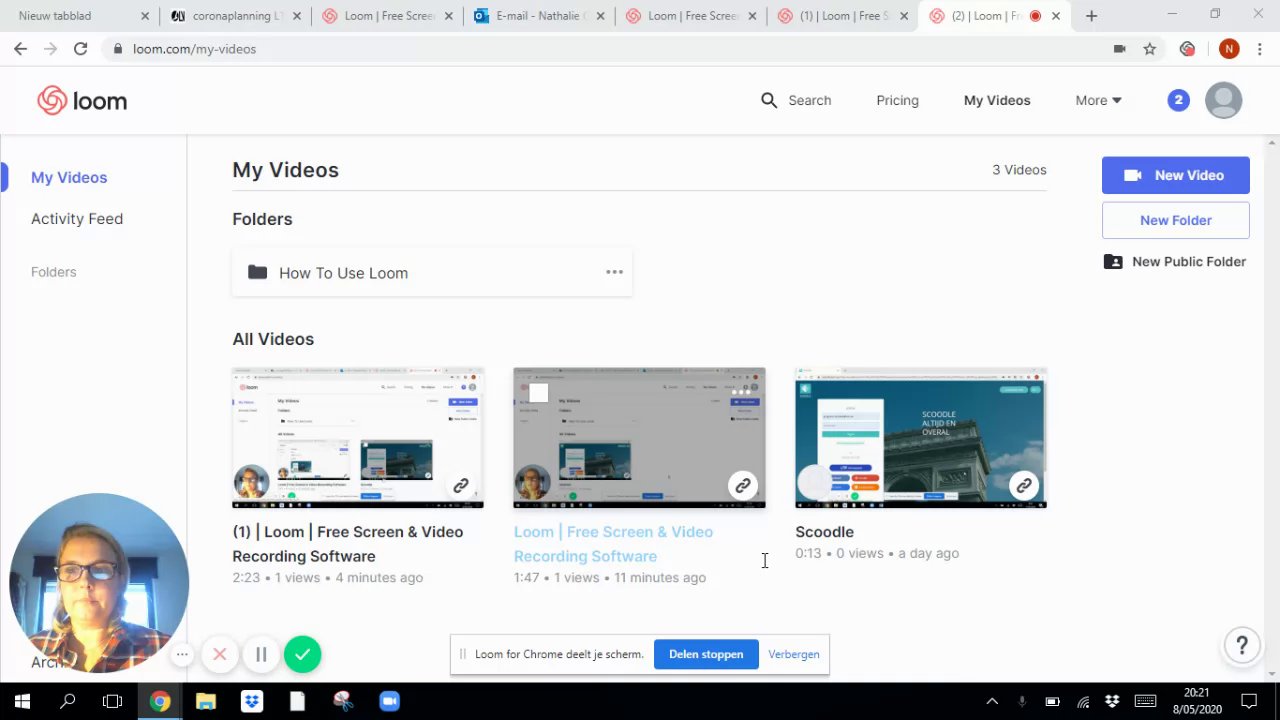Copy link of the 1:47 Loom video
Screen dimensions: 1280x720
tap(742, 486)
